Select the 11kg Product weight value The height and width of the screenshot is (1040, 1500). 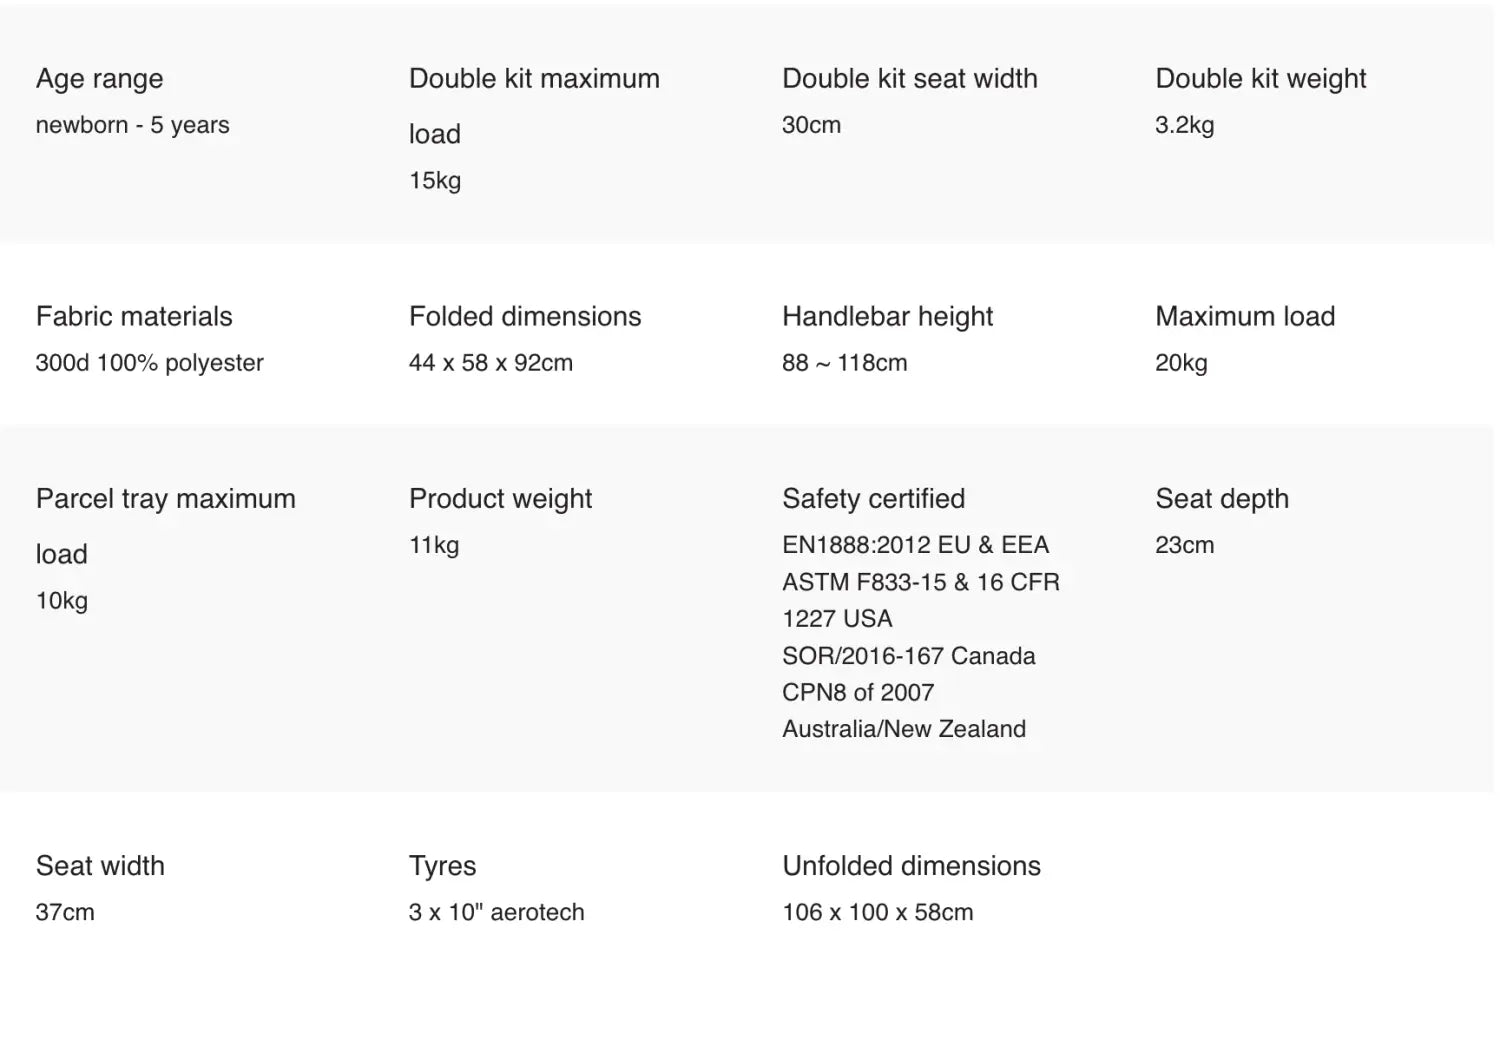[x=434, y=545]
